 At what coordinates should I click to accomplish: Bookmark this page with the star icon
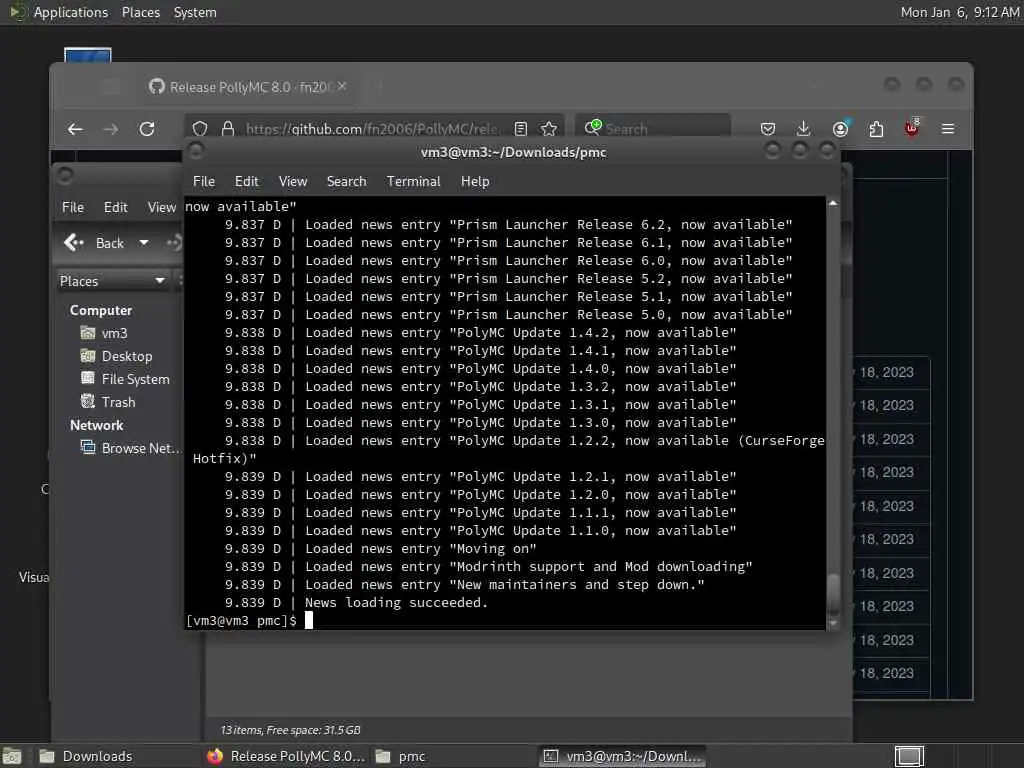point(549,129)
